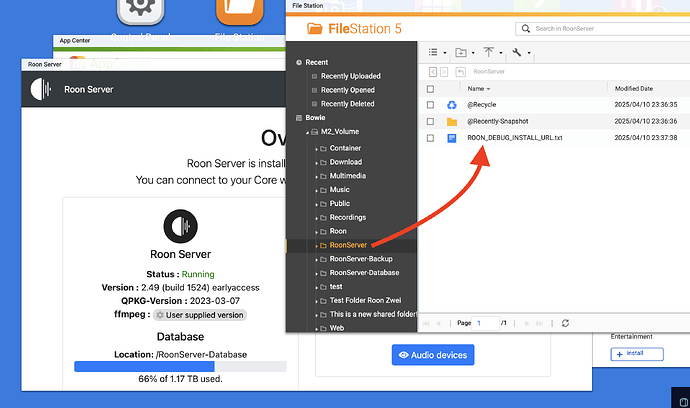
Task: Expand the Download folder arrow
Action: tap(316, 163)
